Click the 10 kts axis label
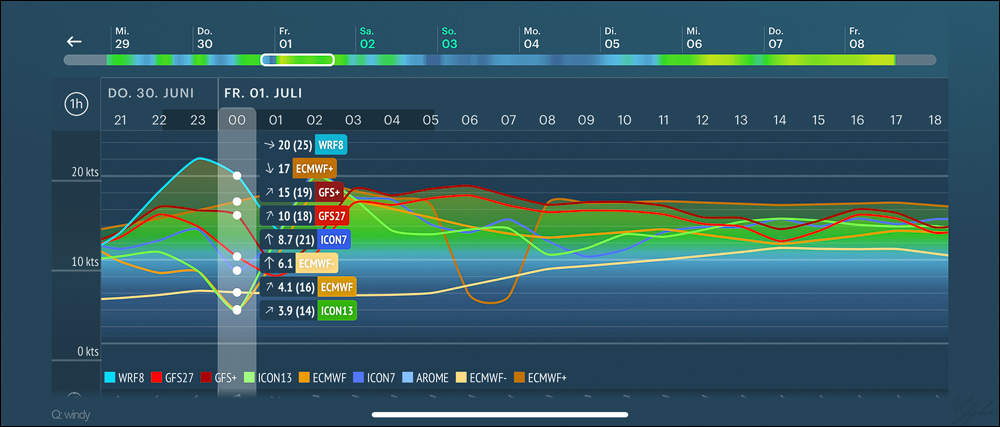The height and width of the screenshot is (427, 1000). click(85, 261)
